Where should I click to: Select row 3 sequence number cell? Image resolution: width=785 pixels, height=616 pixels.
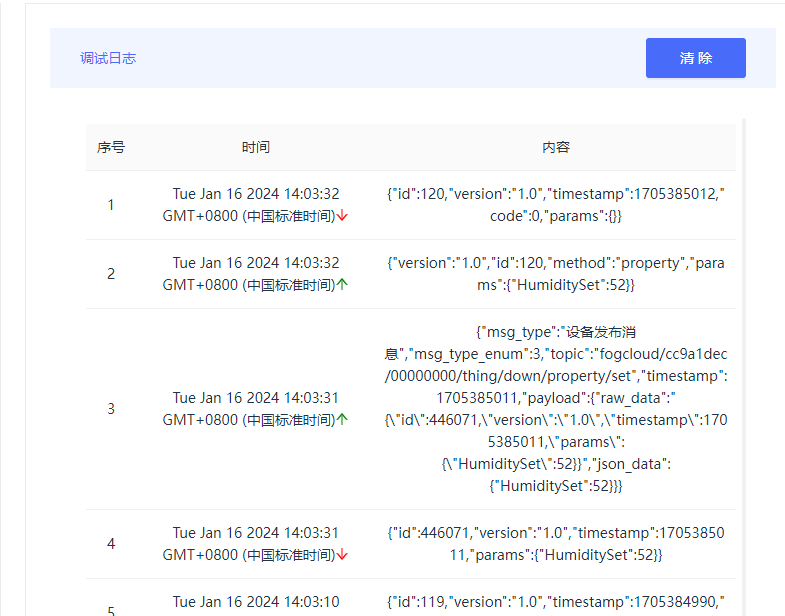click(x=111, y=409)
